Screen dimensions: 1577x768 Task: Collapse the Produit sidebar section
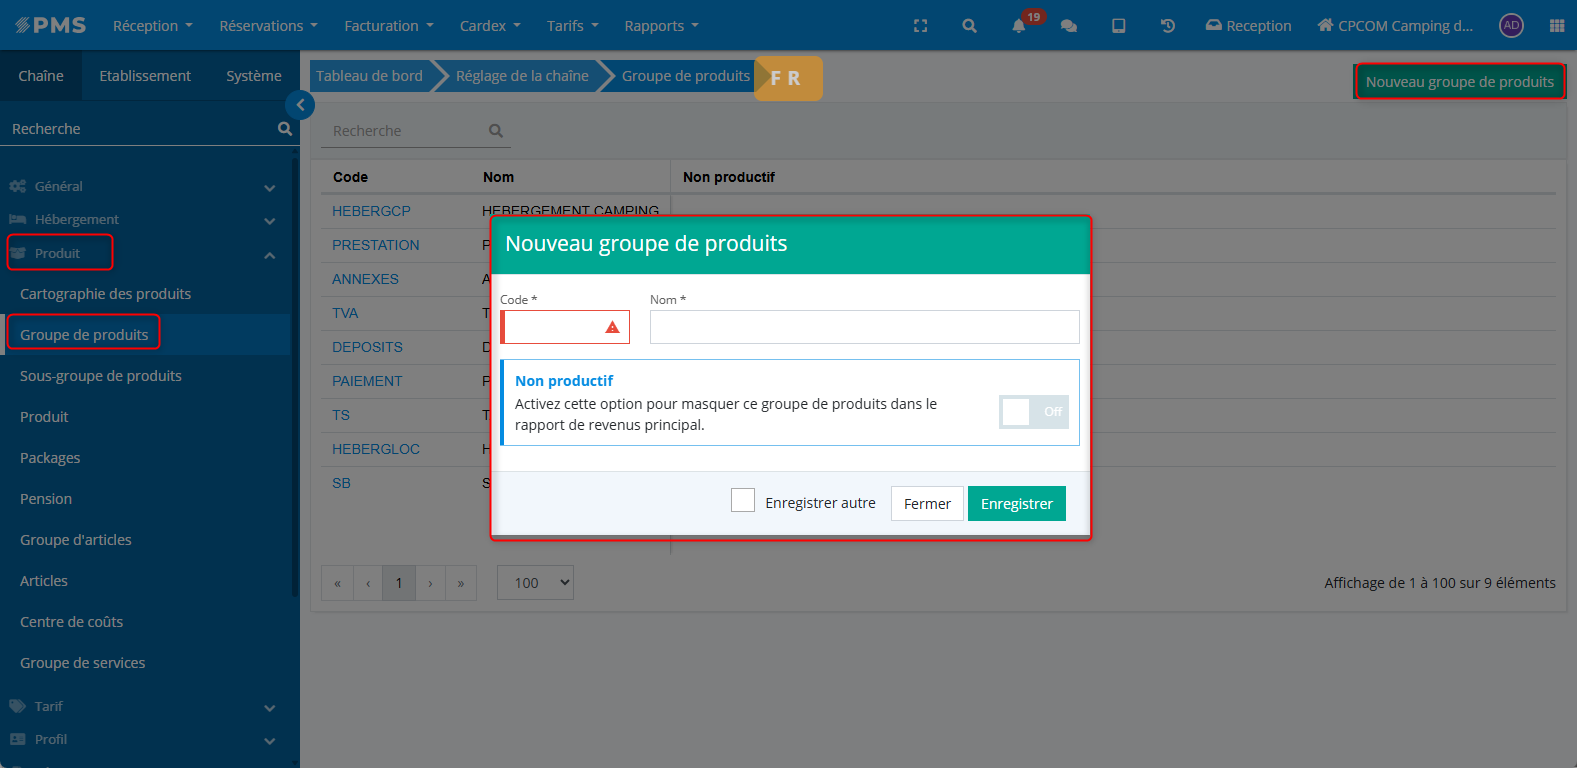tap(269, 255)
